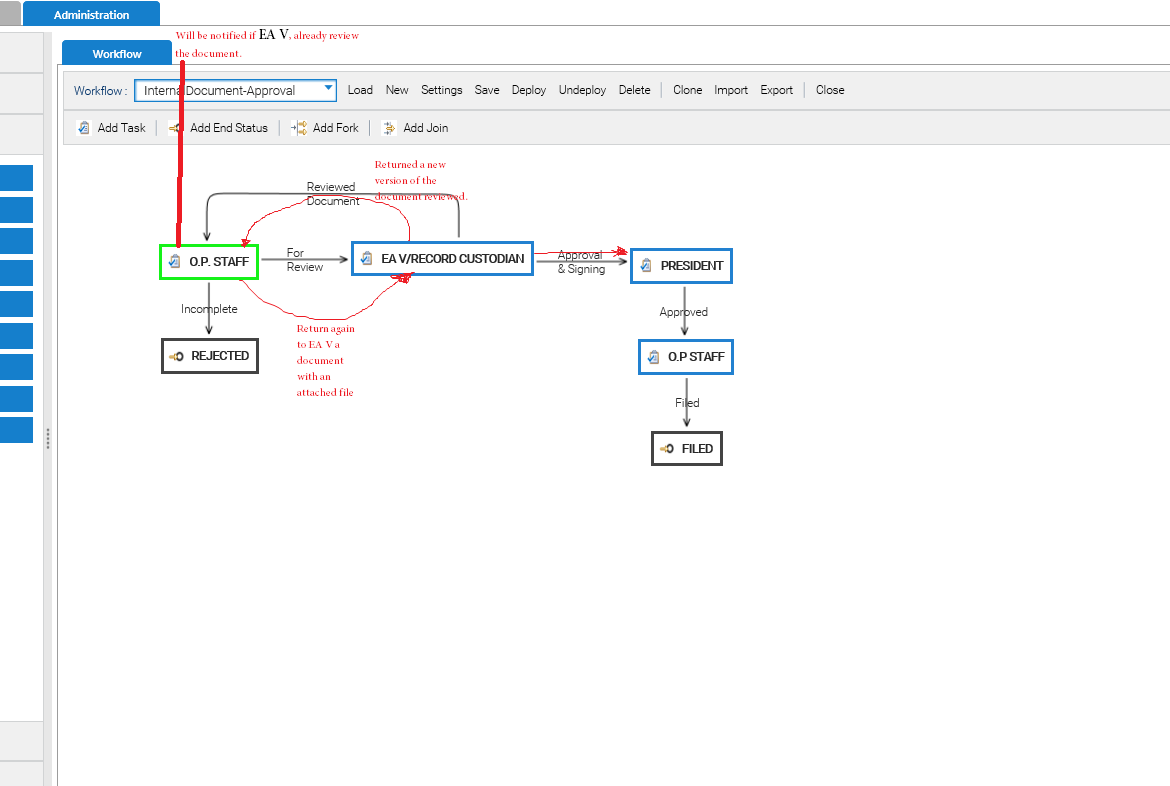Select the FILED end status node

coord(686,449)
